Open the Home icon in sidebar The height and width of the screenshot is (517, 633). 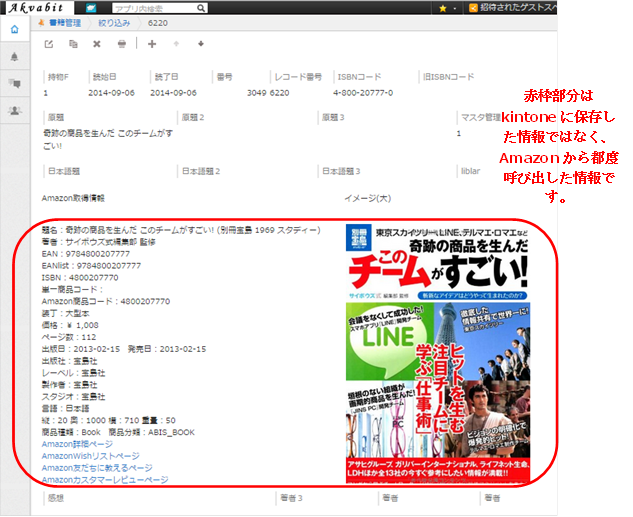click(x=15, y=29)
